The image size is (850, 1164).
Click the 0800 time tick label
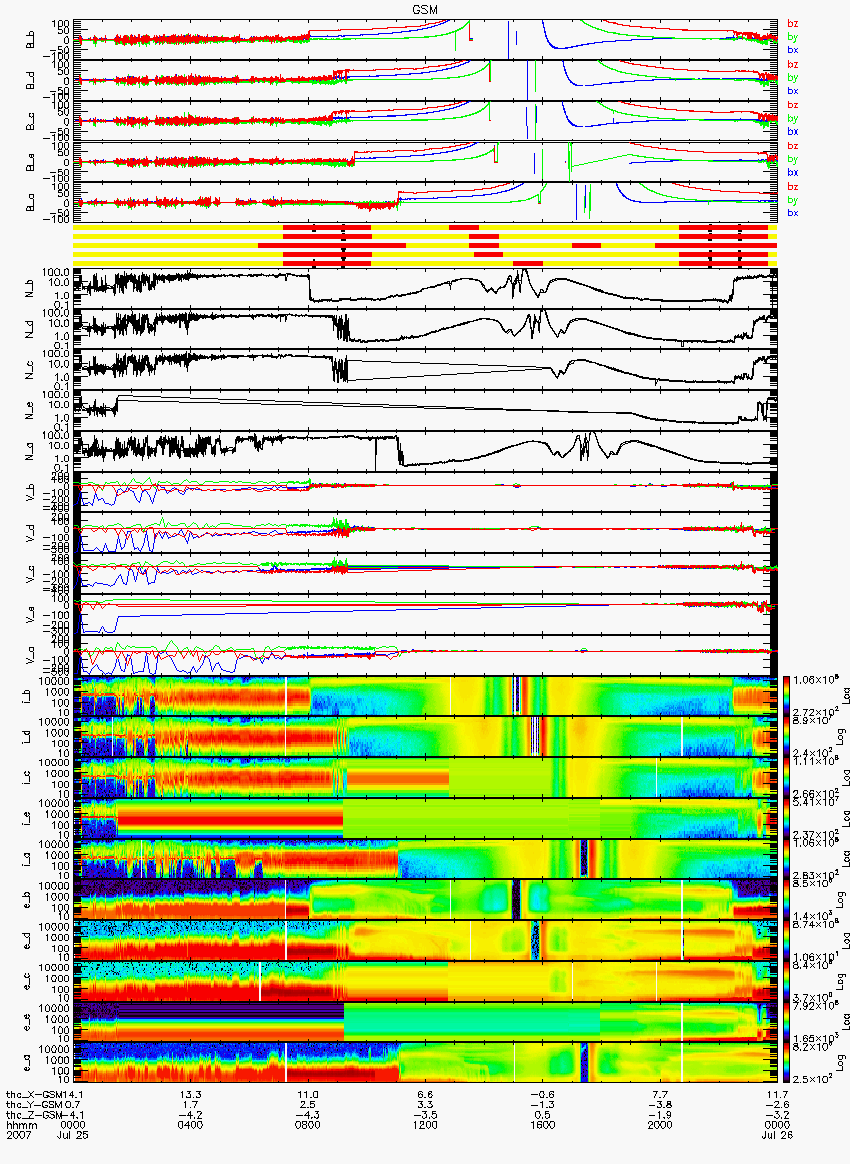307,1125
